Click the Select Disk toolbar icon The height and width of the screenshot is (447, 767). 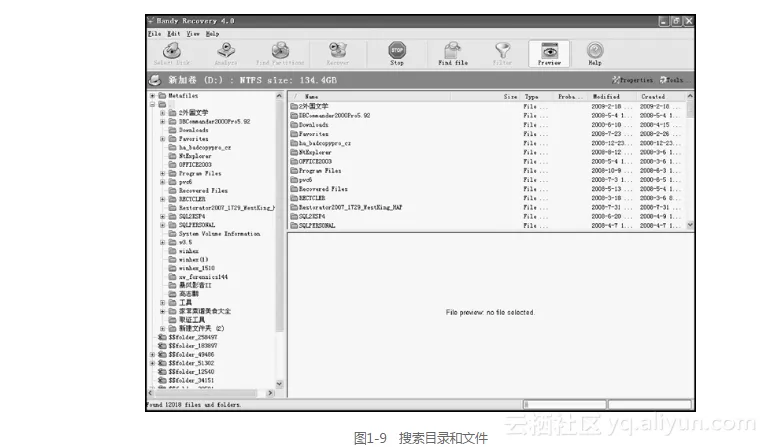(172, 53)
